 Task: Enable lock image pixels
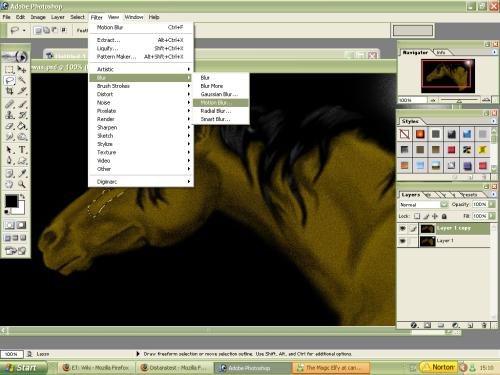click(426, 216)
